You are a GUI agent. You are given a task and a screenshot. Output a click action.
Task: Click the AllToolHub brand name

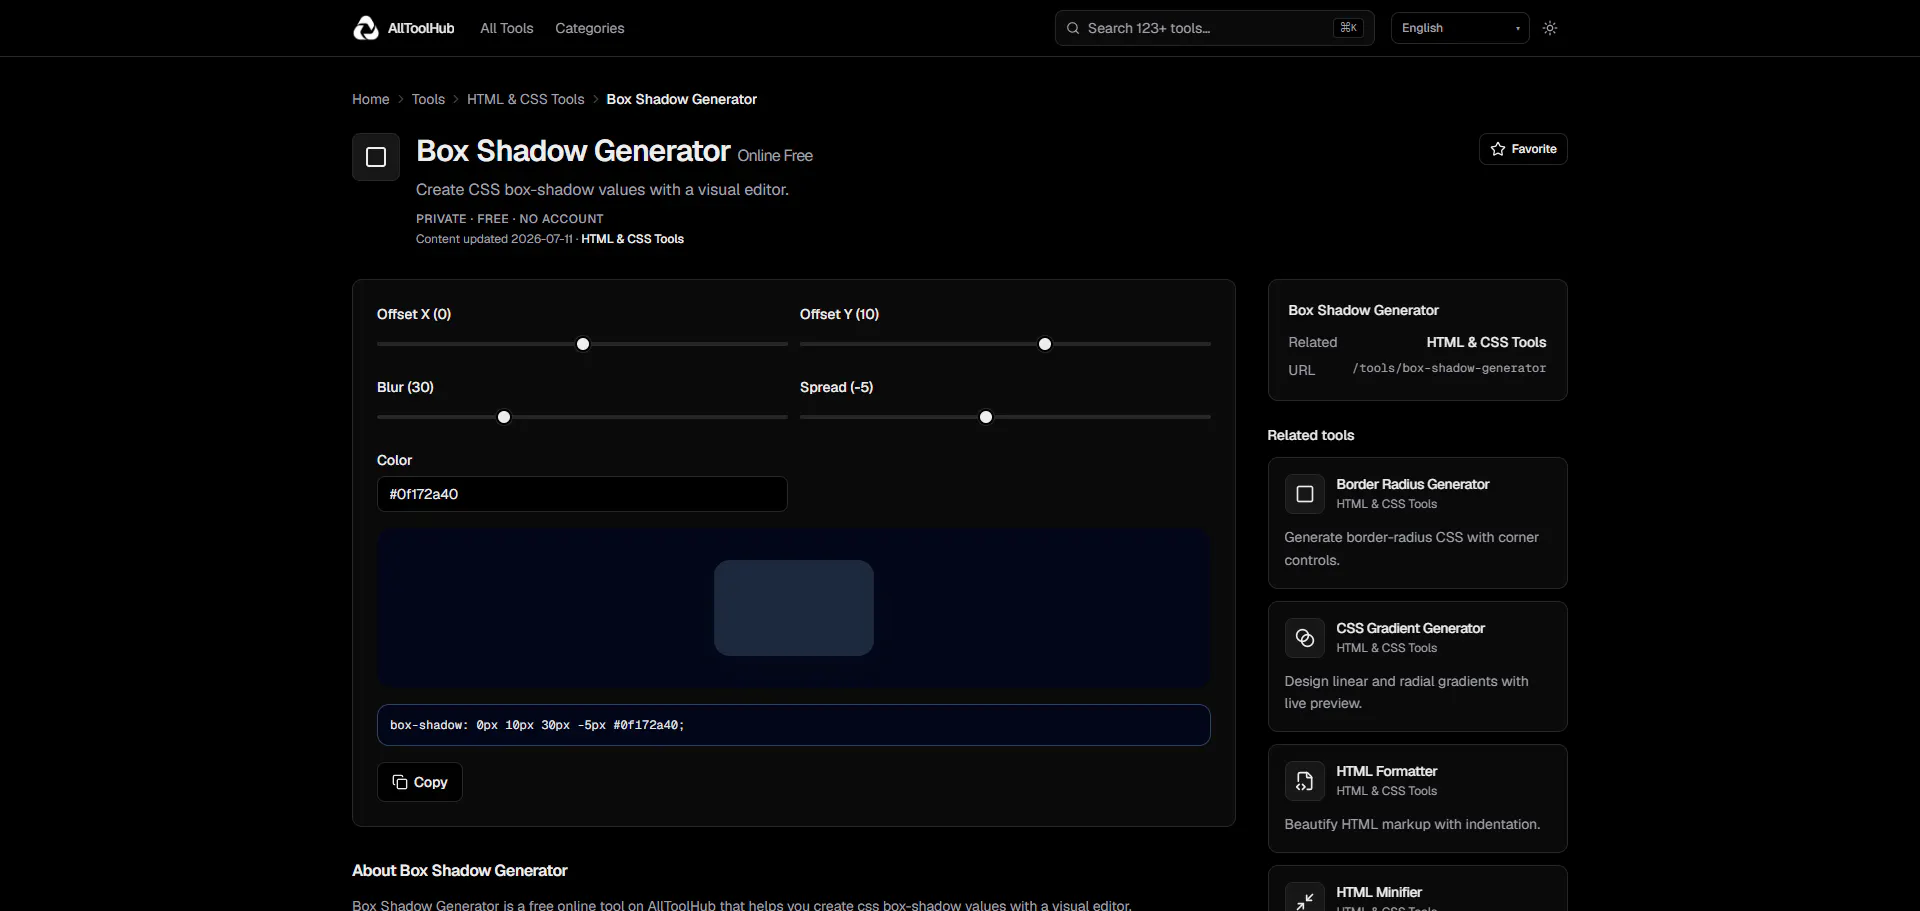(421, 28)
